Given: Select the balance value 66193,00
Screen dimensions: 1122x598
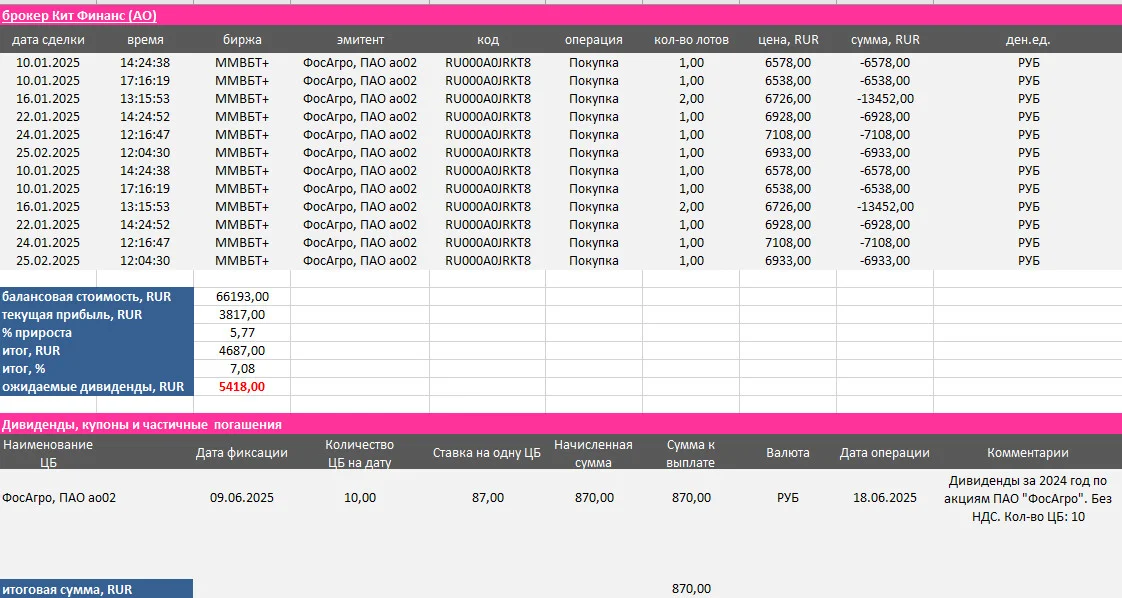Looking at the screenshot, I should pyautogui.click(x=242, y=296).
